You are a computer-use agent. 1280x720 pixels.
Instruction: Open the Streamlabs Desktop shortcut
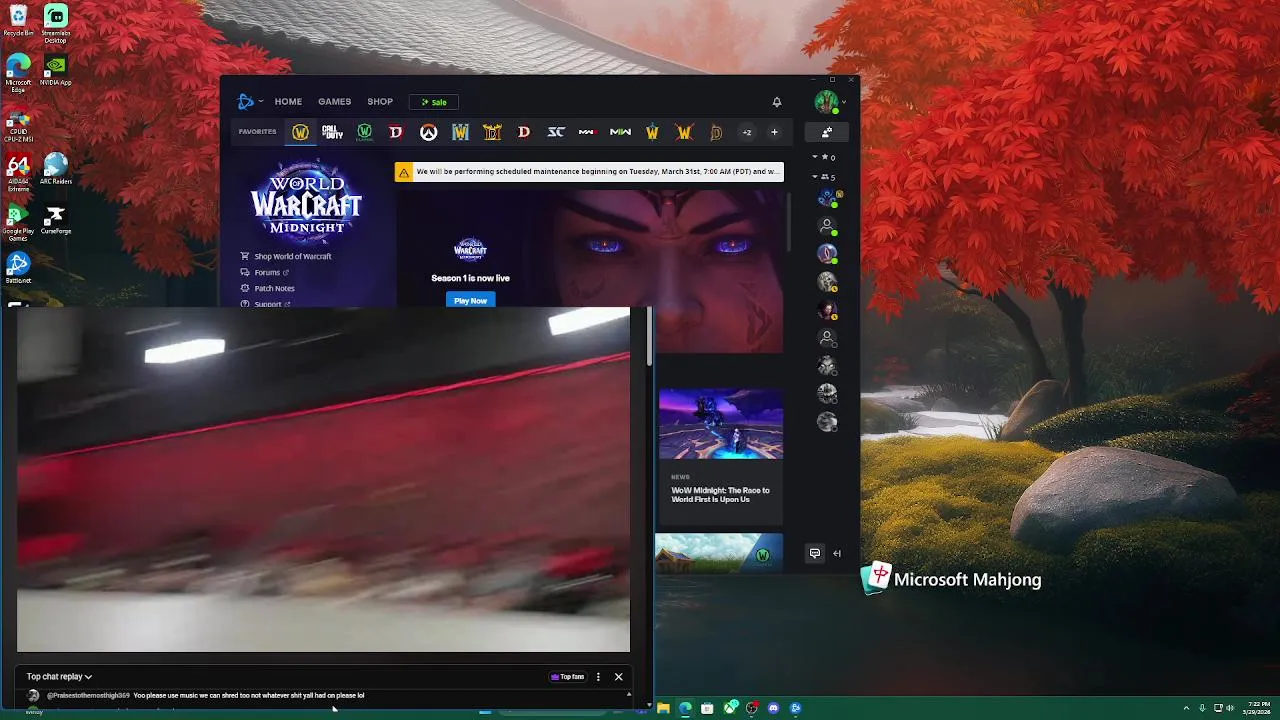tap(55, 24)
